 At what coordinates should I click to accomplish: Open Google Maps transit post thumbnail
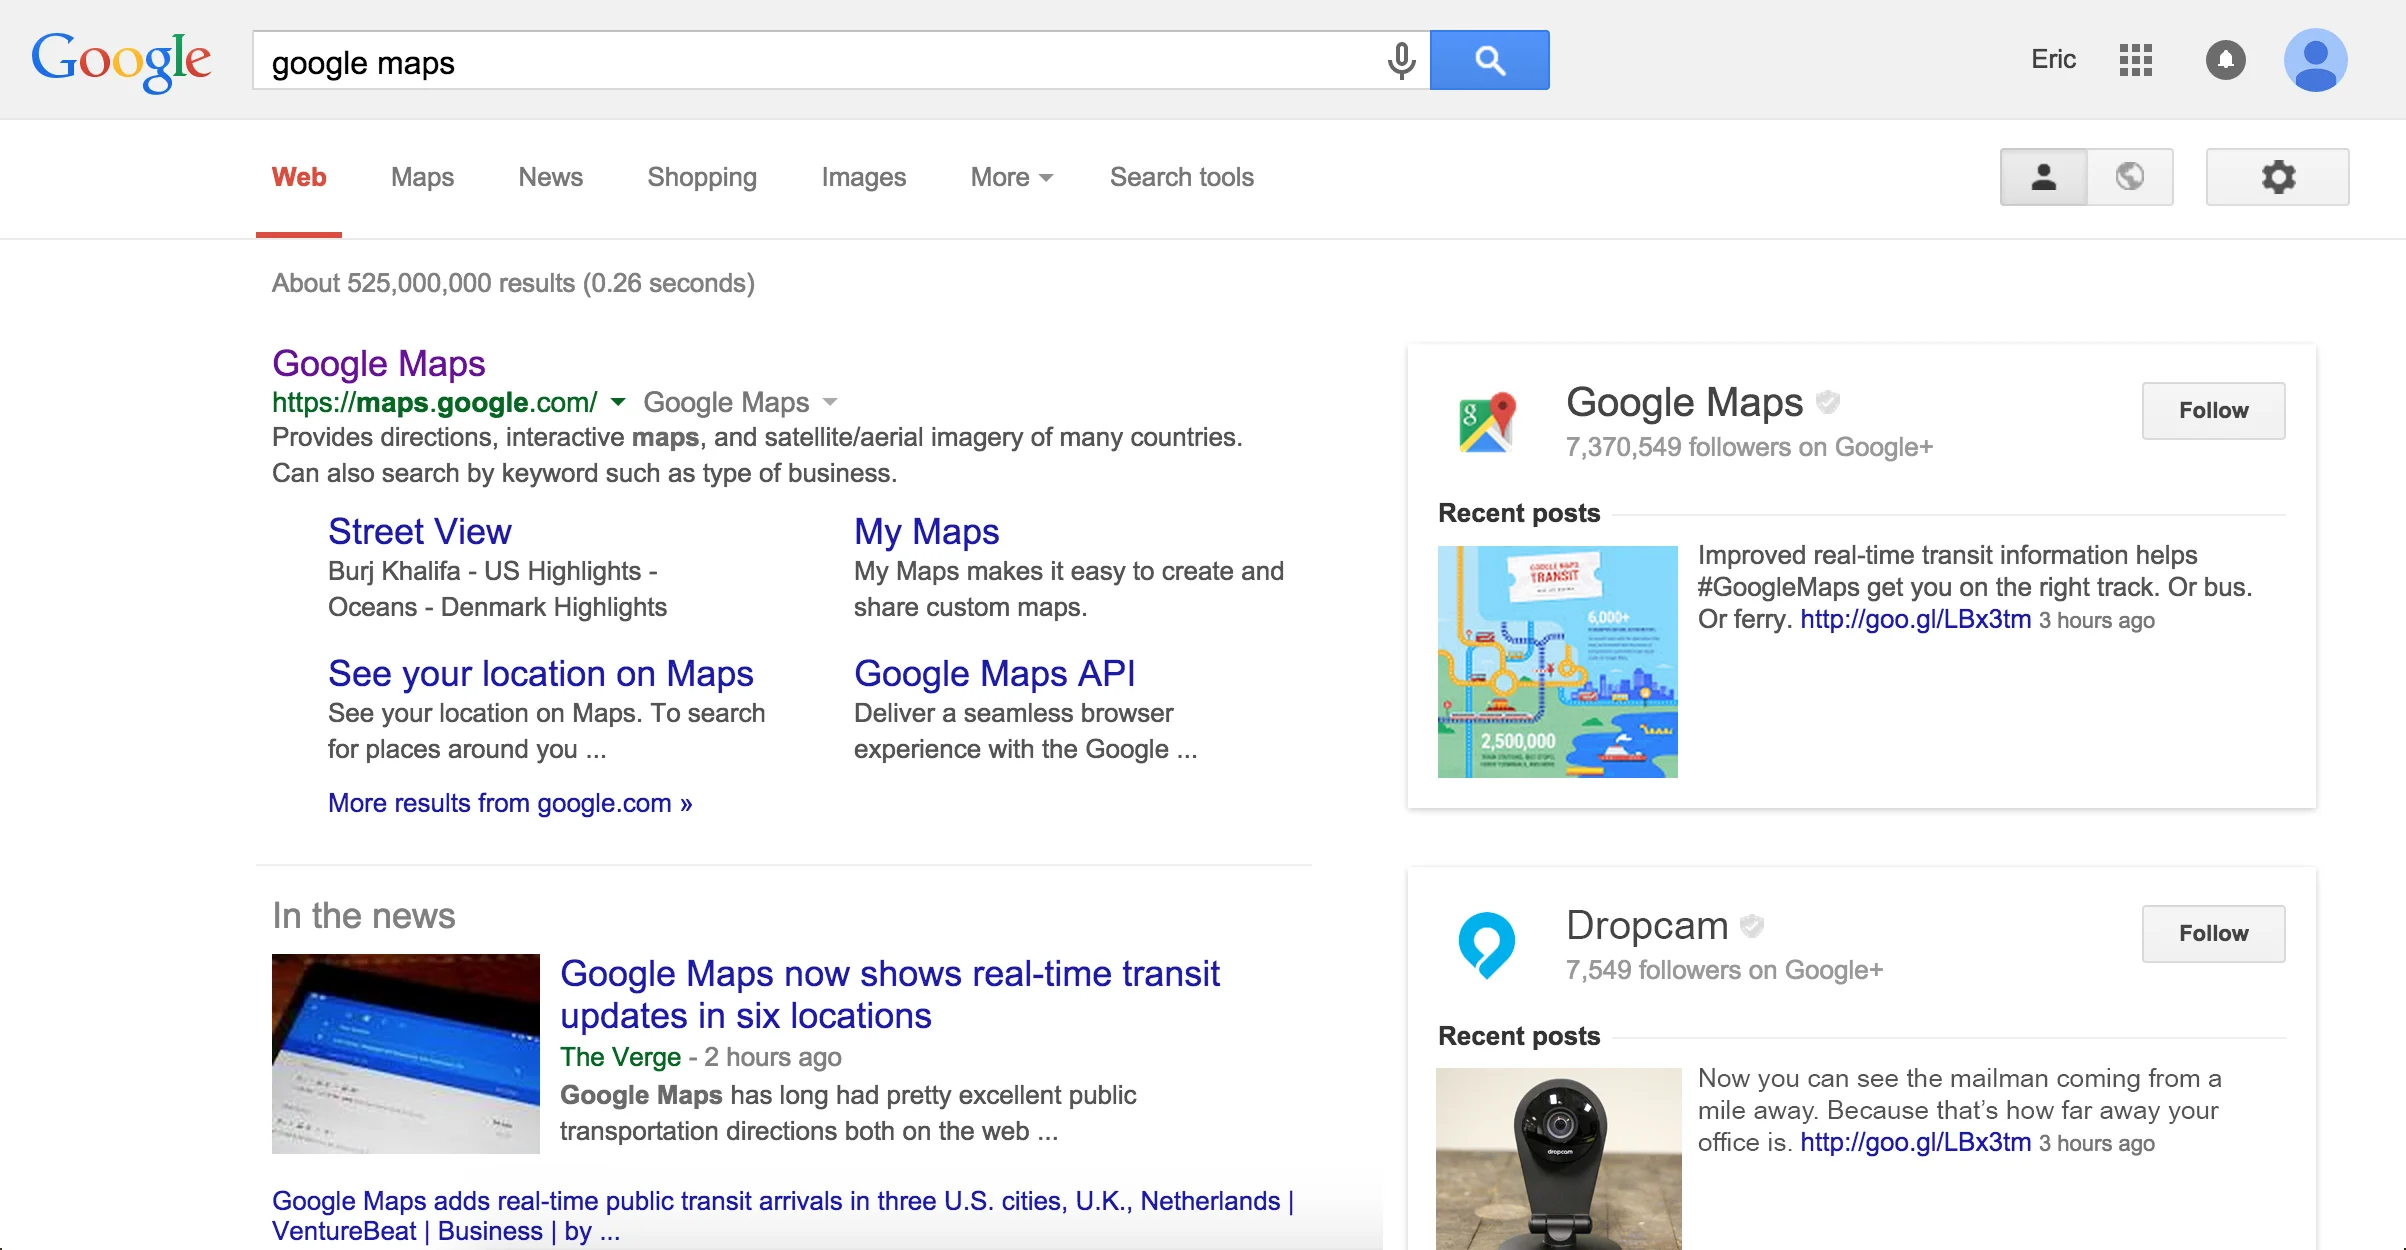(x=1557, y=661)
